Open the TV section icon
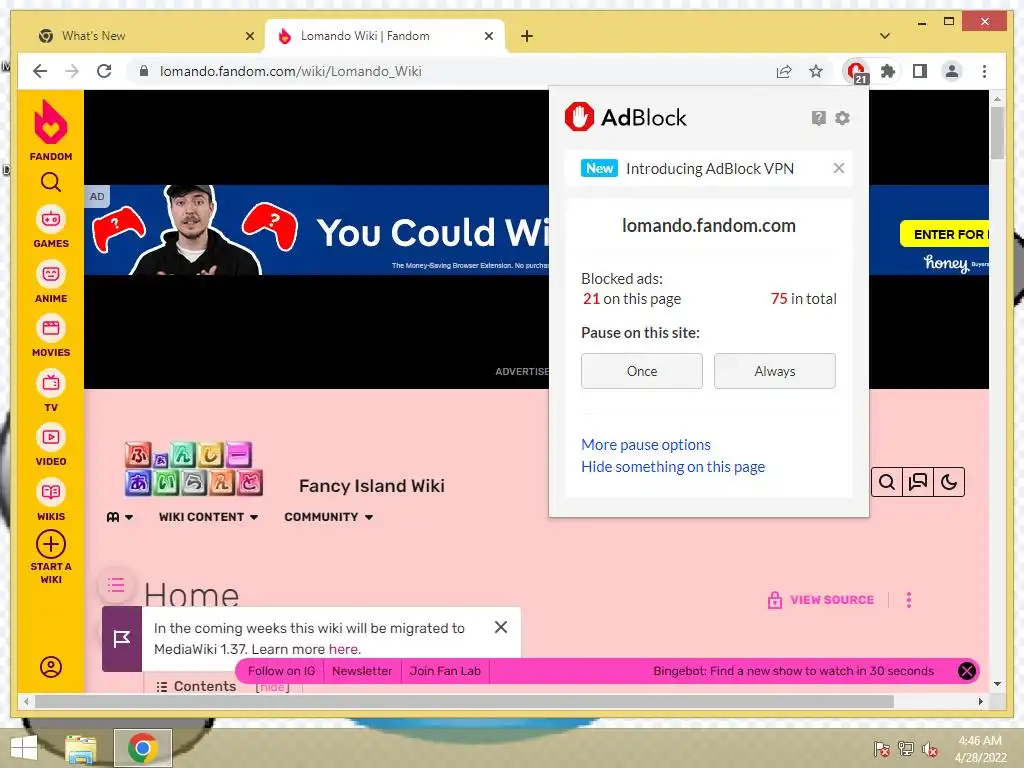This screenshot has width=1024, height=768. click(51, 383)
